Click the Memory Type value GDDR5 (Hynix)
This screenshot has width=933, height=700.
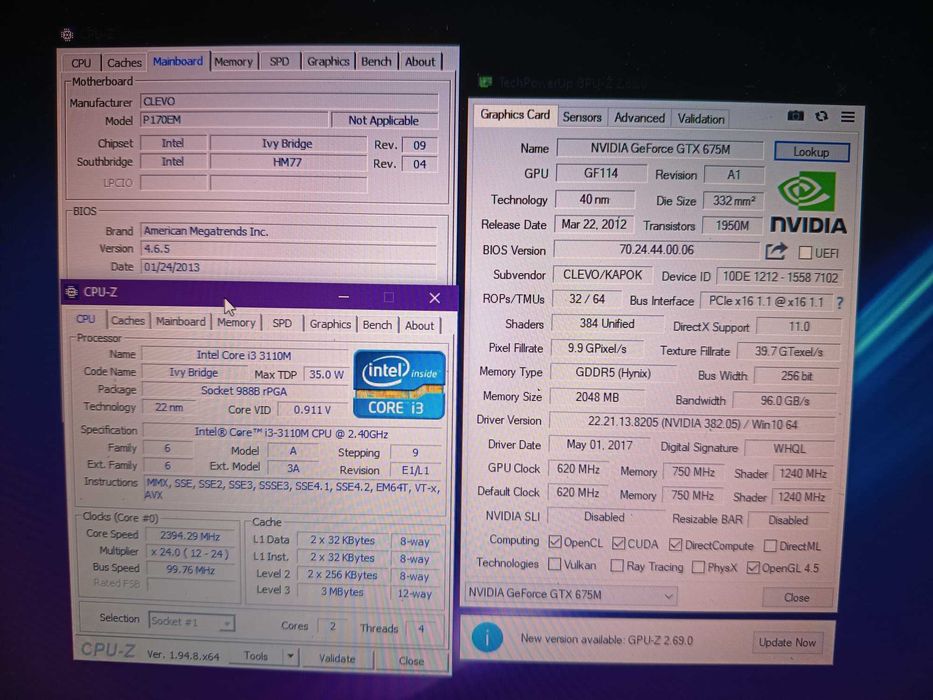click(613, 373)
